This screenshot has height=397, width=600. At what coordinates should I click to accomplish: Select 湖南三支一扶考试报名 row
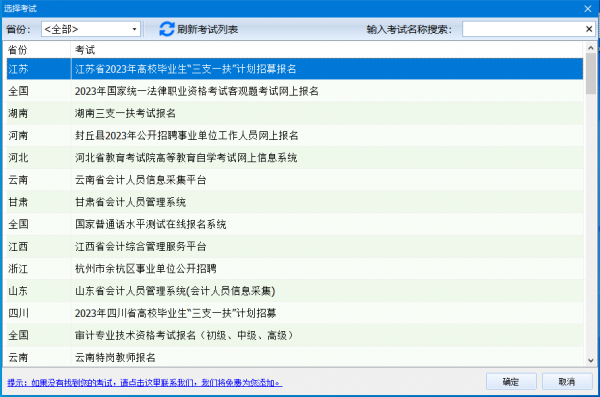(x=295, y=113)
